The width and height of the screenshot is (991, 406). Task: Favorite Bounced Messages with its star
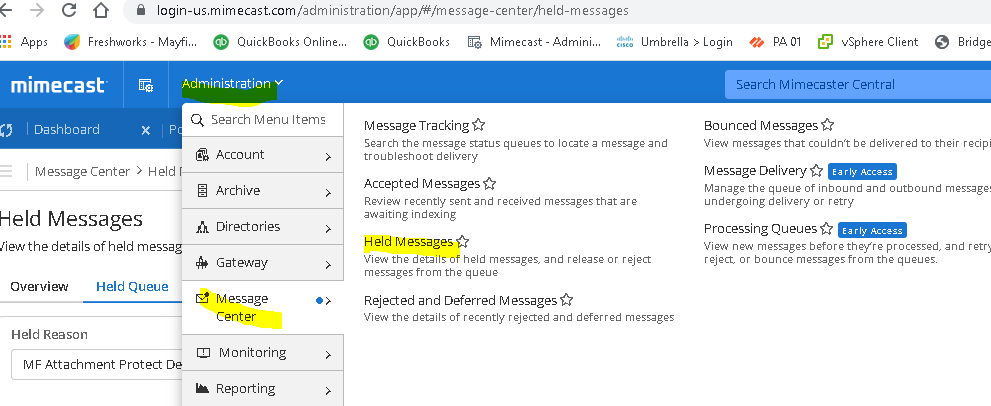tap(827, 125)
